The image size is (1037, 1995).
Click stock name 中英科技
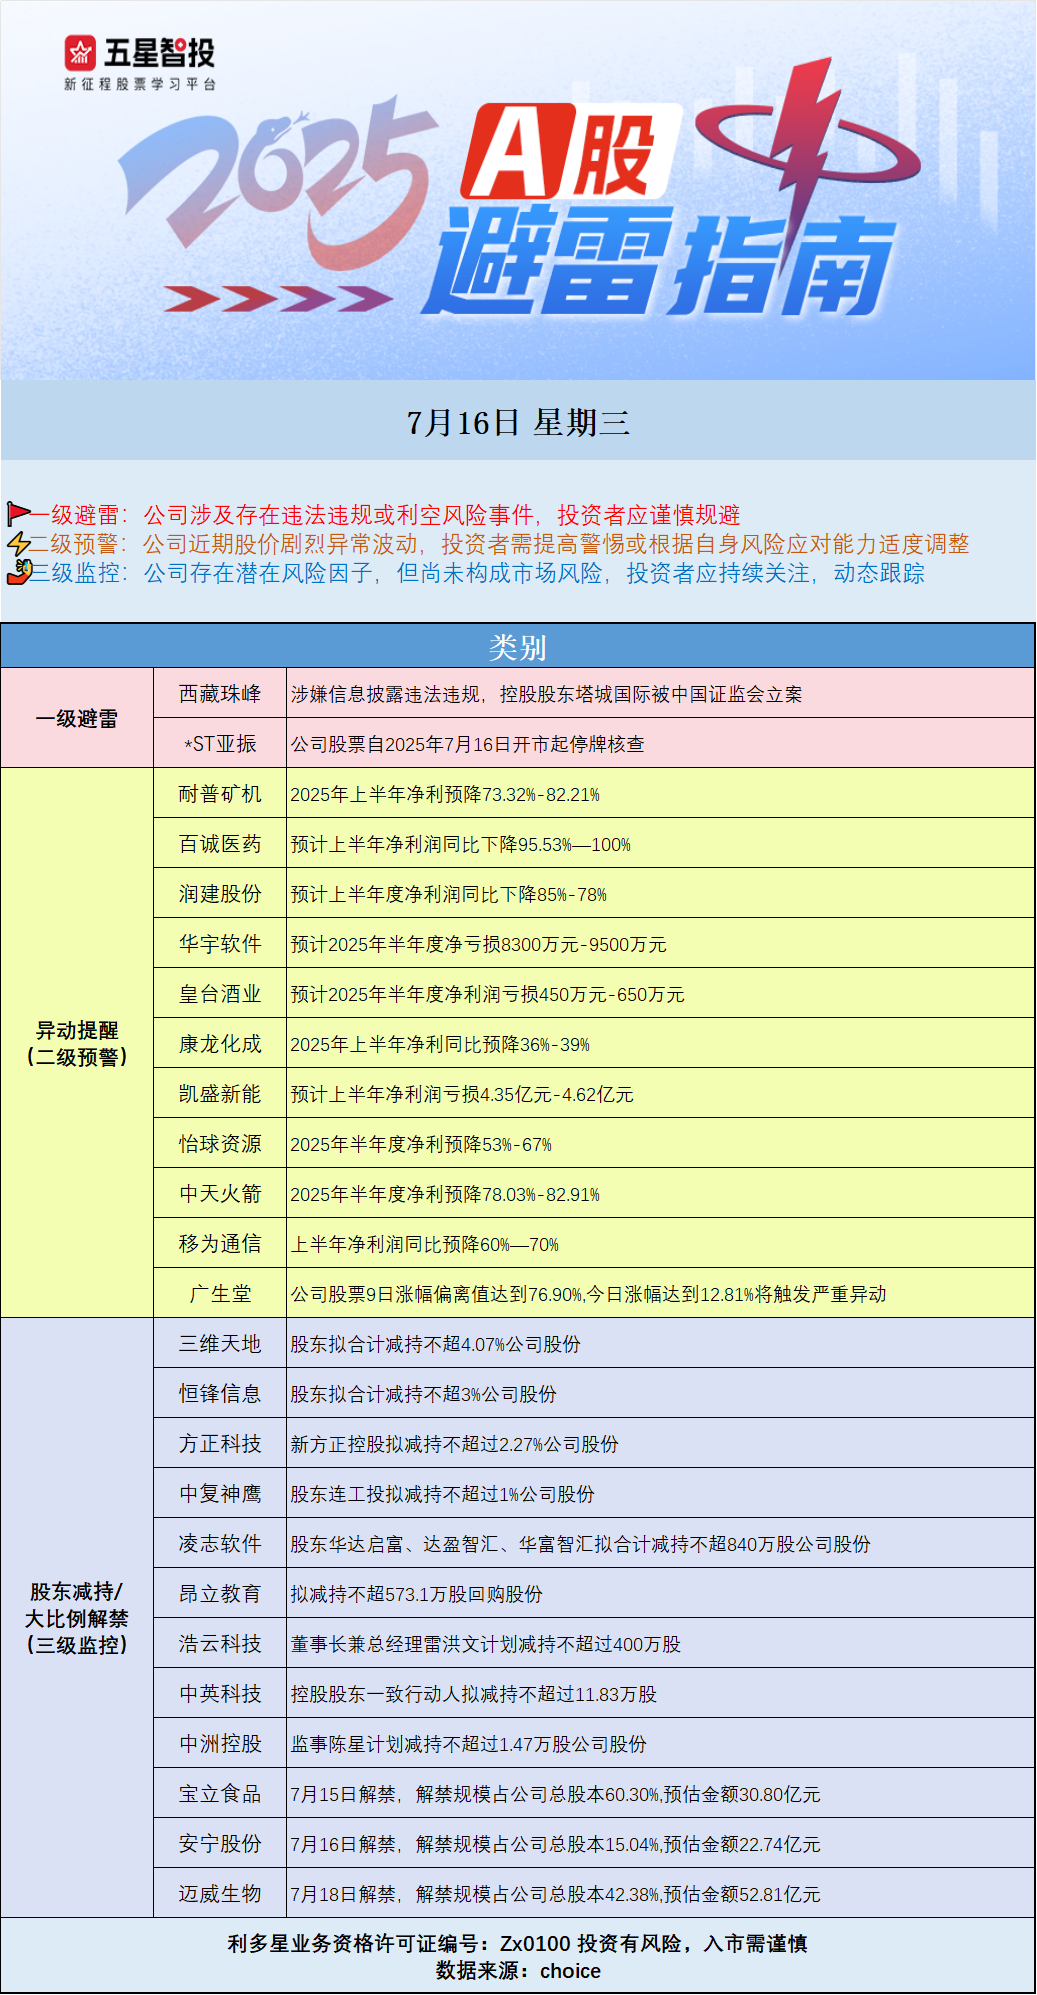220,1694
